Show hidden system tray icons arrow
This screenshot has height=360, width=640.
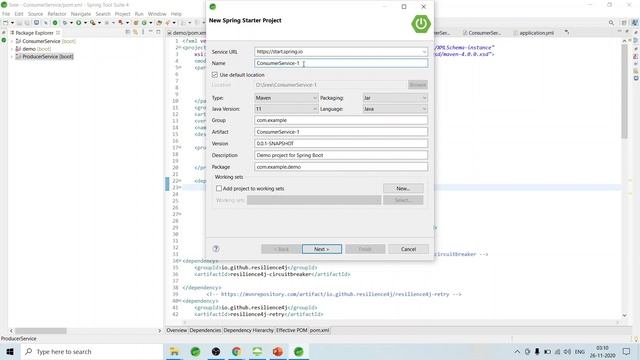point(517,351)
